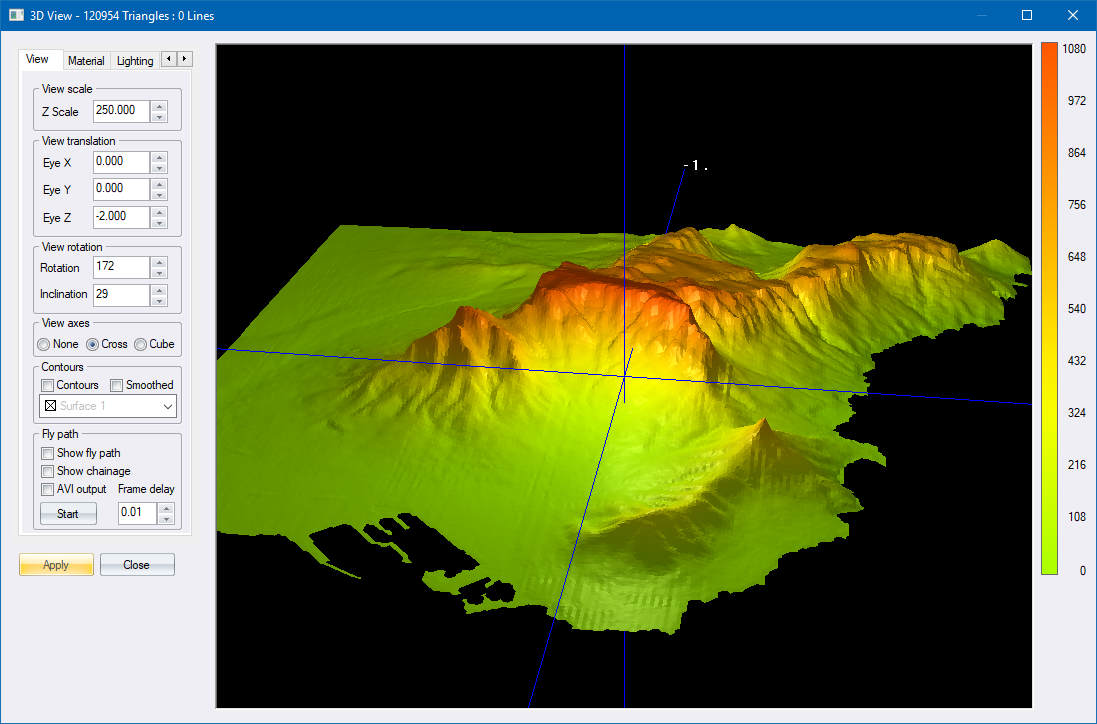Increase Z Scale using the up spinner
Image resolution: width=1097 pixels, height=724 pixels.
[x=158, y=106]
